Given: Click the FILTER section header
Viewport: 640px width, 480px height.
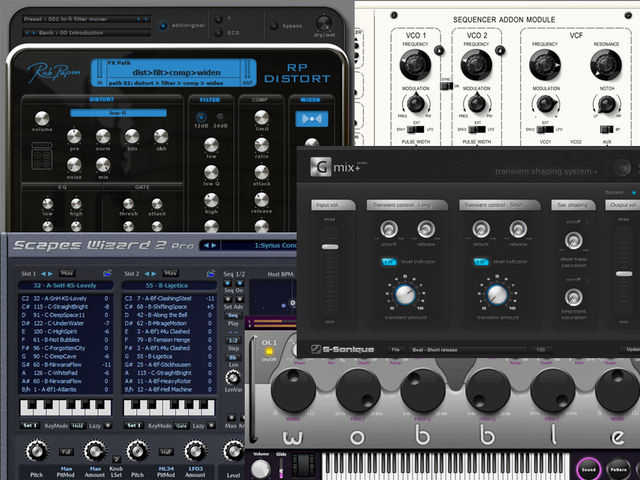Looking at the screenshot, I should tap(210, 100).
